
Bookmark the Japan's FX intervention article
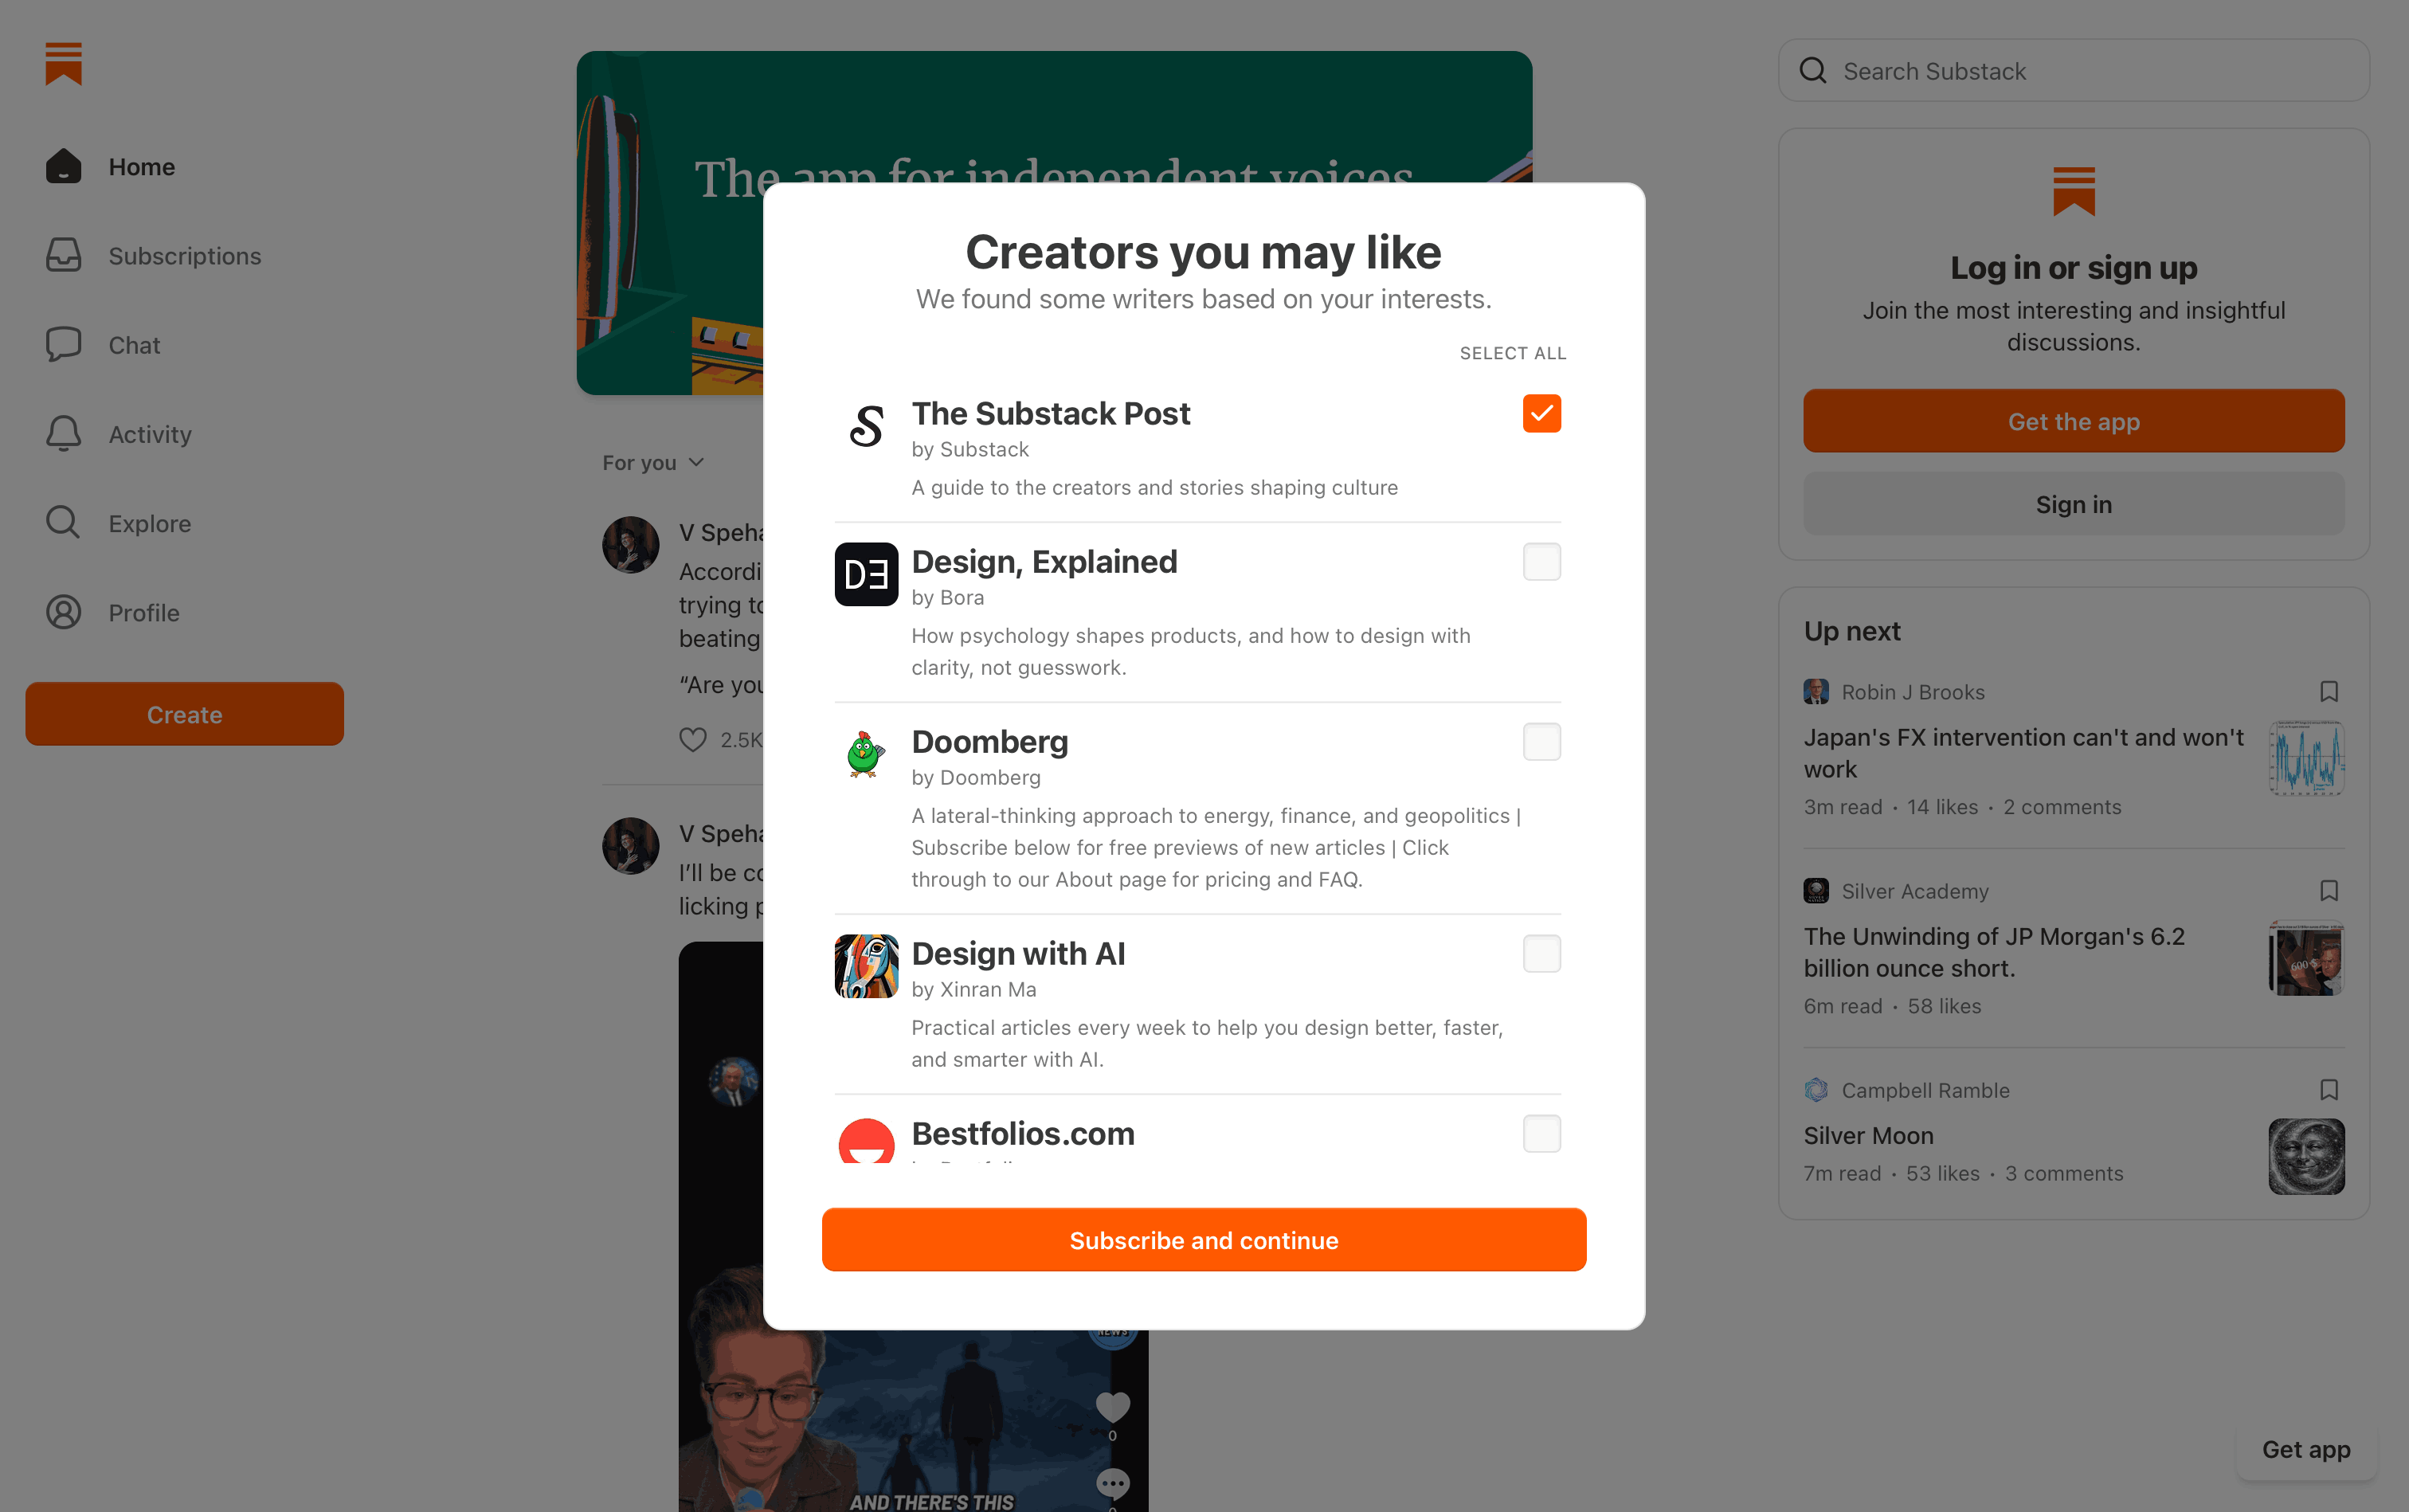[2328, 692]
